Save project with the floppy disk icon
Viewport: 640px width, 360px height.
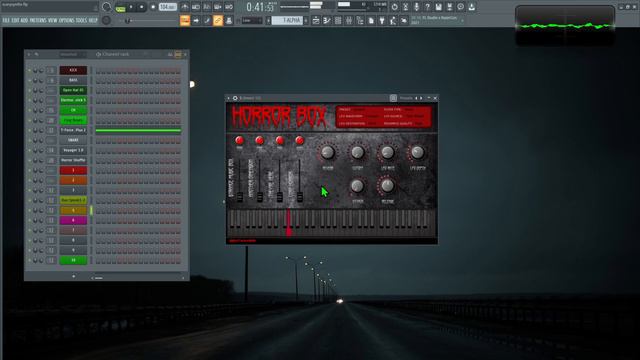[438, 7]
